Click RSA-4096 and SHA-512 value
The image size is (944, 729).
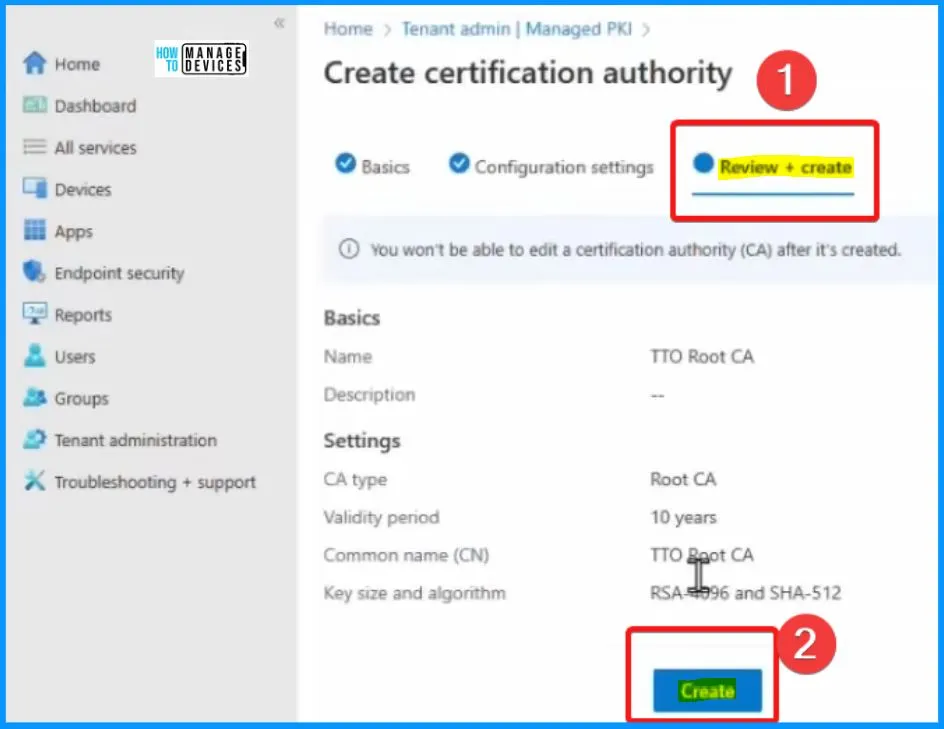coord(745,593)
